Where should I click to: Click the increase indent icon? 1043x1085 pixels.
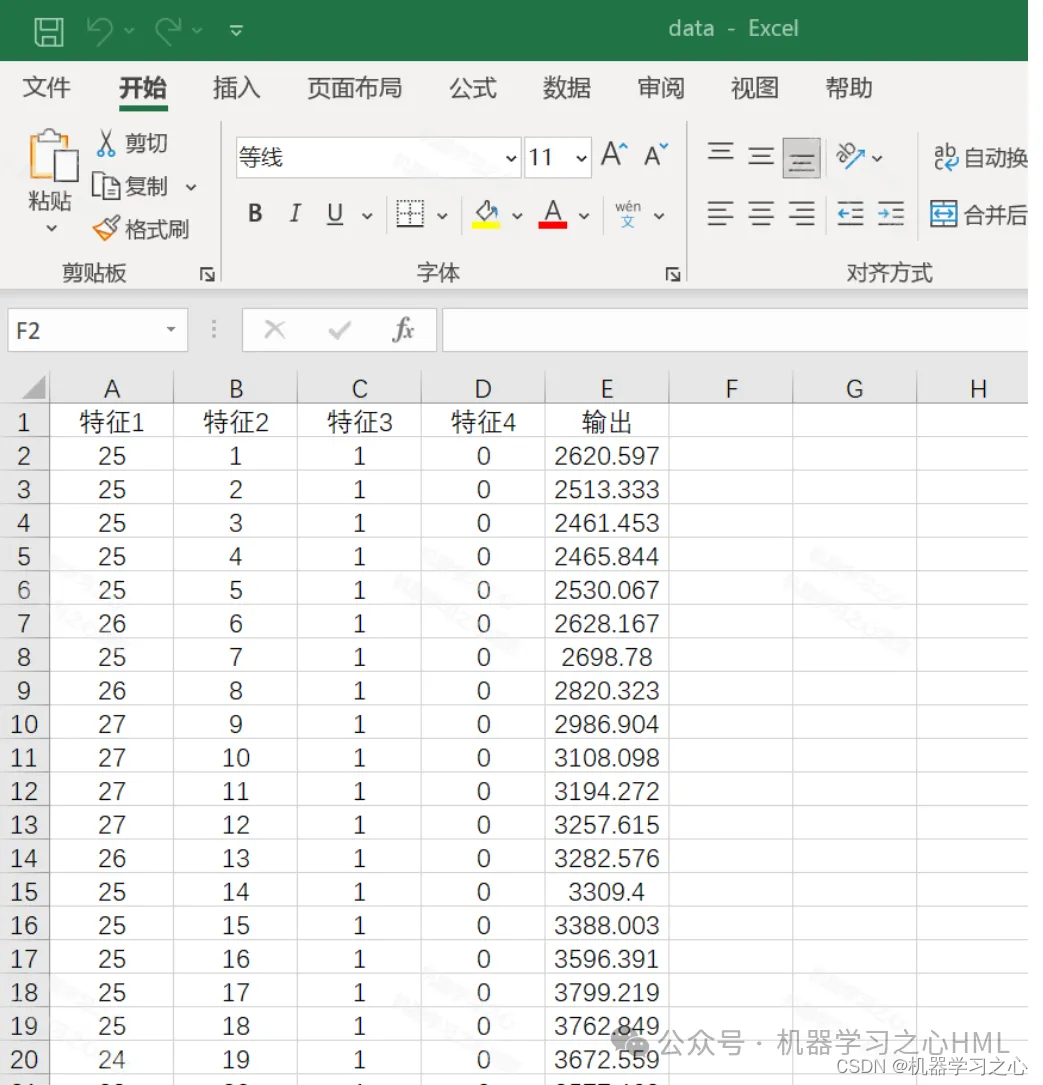891,214
